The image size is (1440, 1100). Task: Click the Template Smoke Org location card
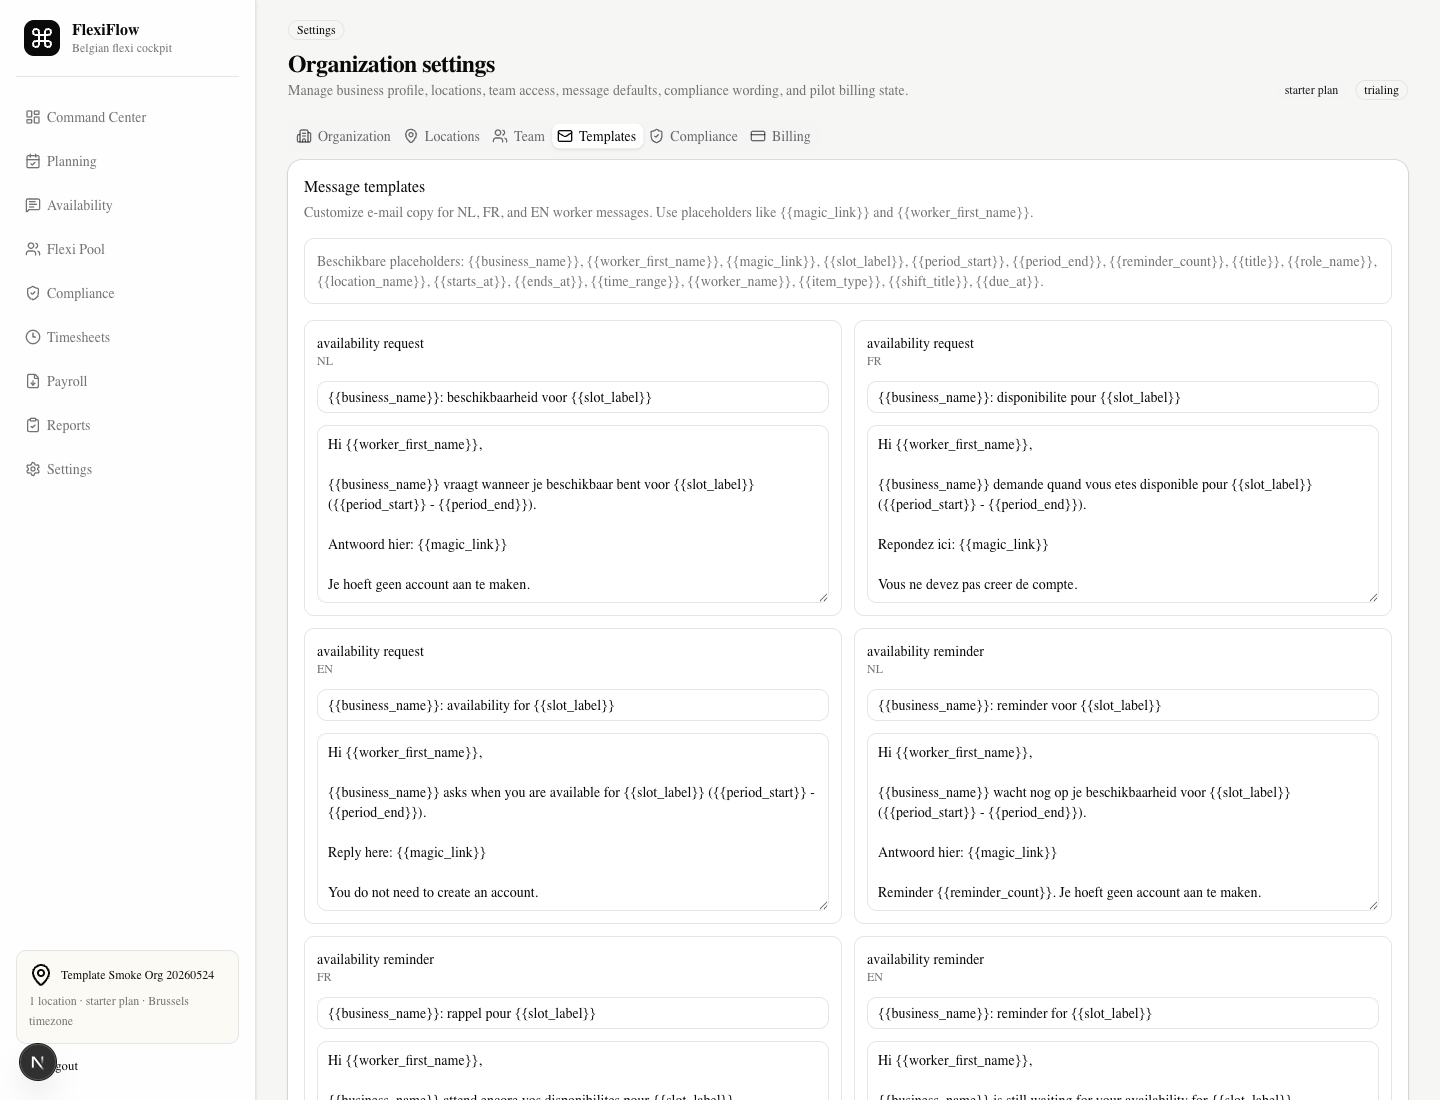point(127,997)
